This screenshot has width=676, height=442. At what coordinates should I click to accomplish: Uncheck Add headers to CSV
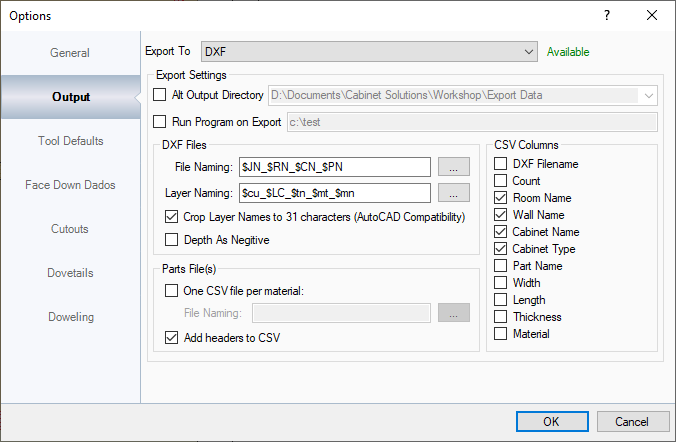tap(172, 338)
